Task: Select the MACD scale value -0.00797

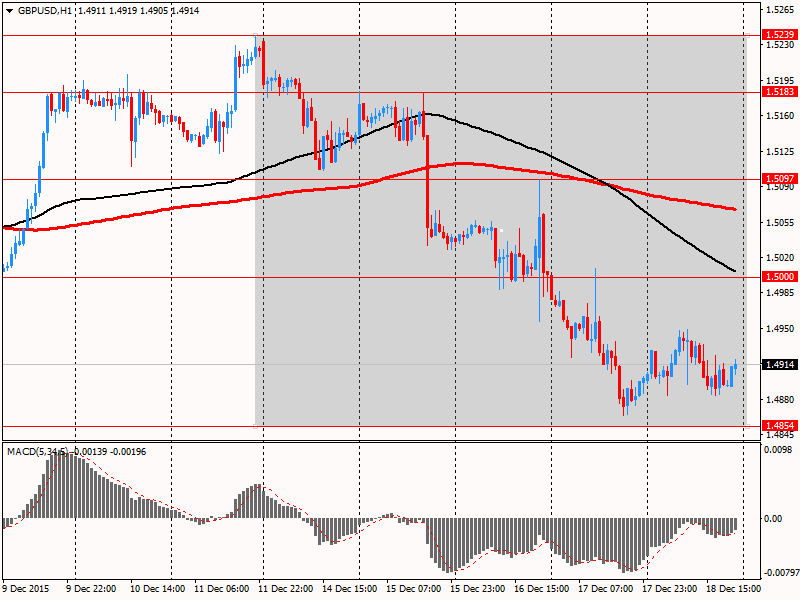Action: (781, 573)
